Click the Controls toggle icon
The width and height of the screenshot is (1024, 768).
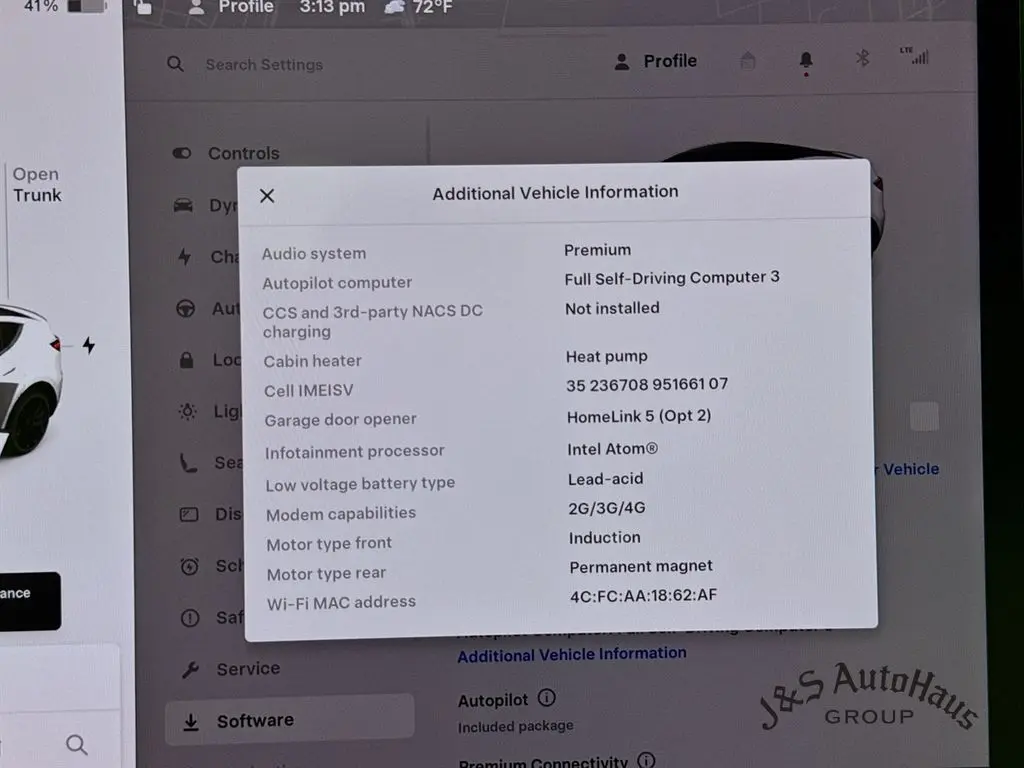182,153
